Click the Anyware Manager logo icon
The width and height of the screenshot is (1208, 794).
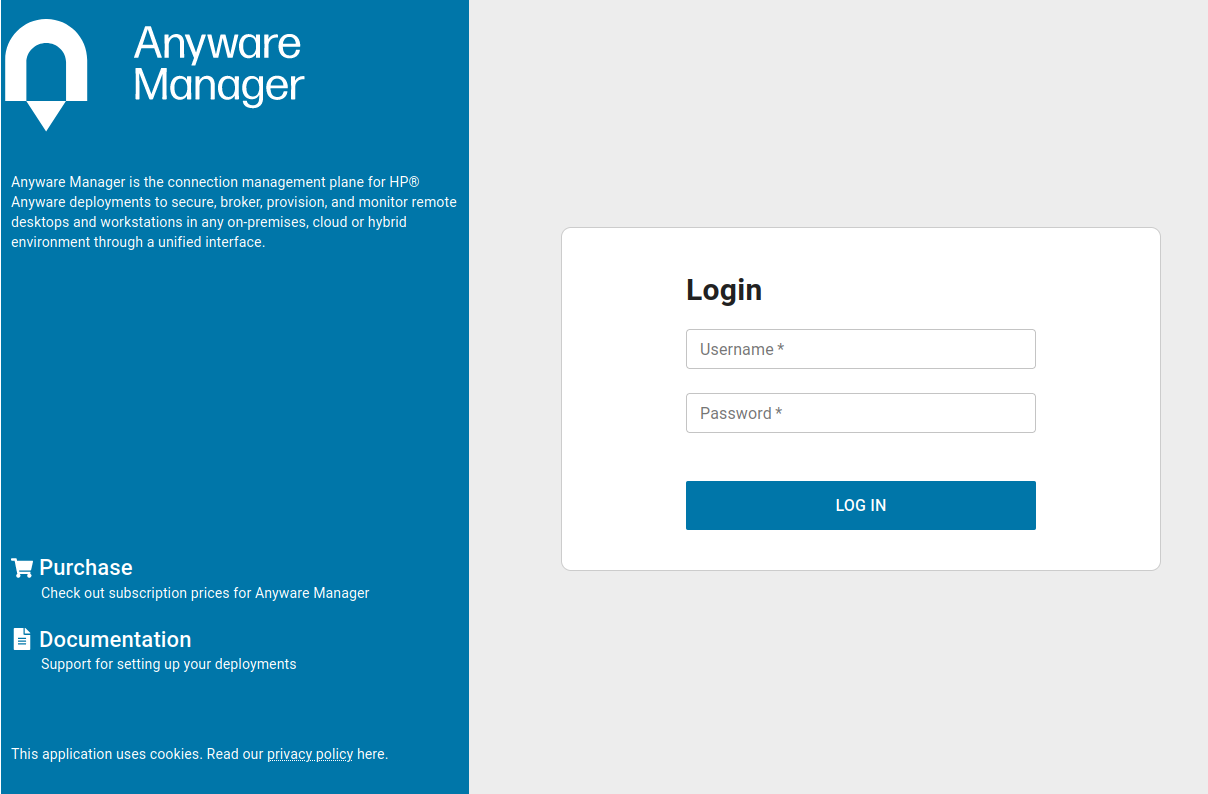(46, 75)
